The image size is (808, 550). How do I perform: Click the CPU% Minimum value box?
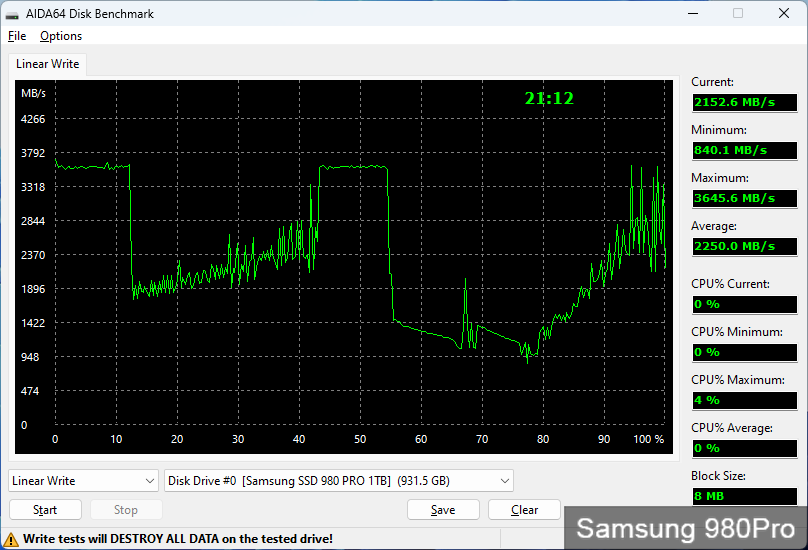745,352
